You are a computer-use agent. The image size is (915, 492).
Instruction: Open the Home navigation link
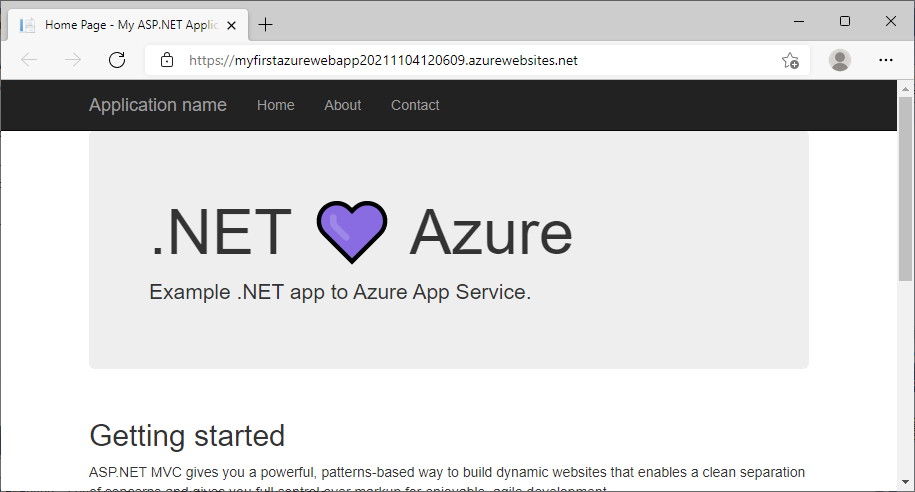tap(275, 105)
